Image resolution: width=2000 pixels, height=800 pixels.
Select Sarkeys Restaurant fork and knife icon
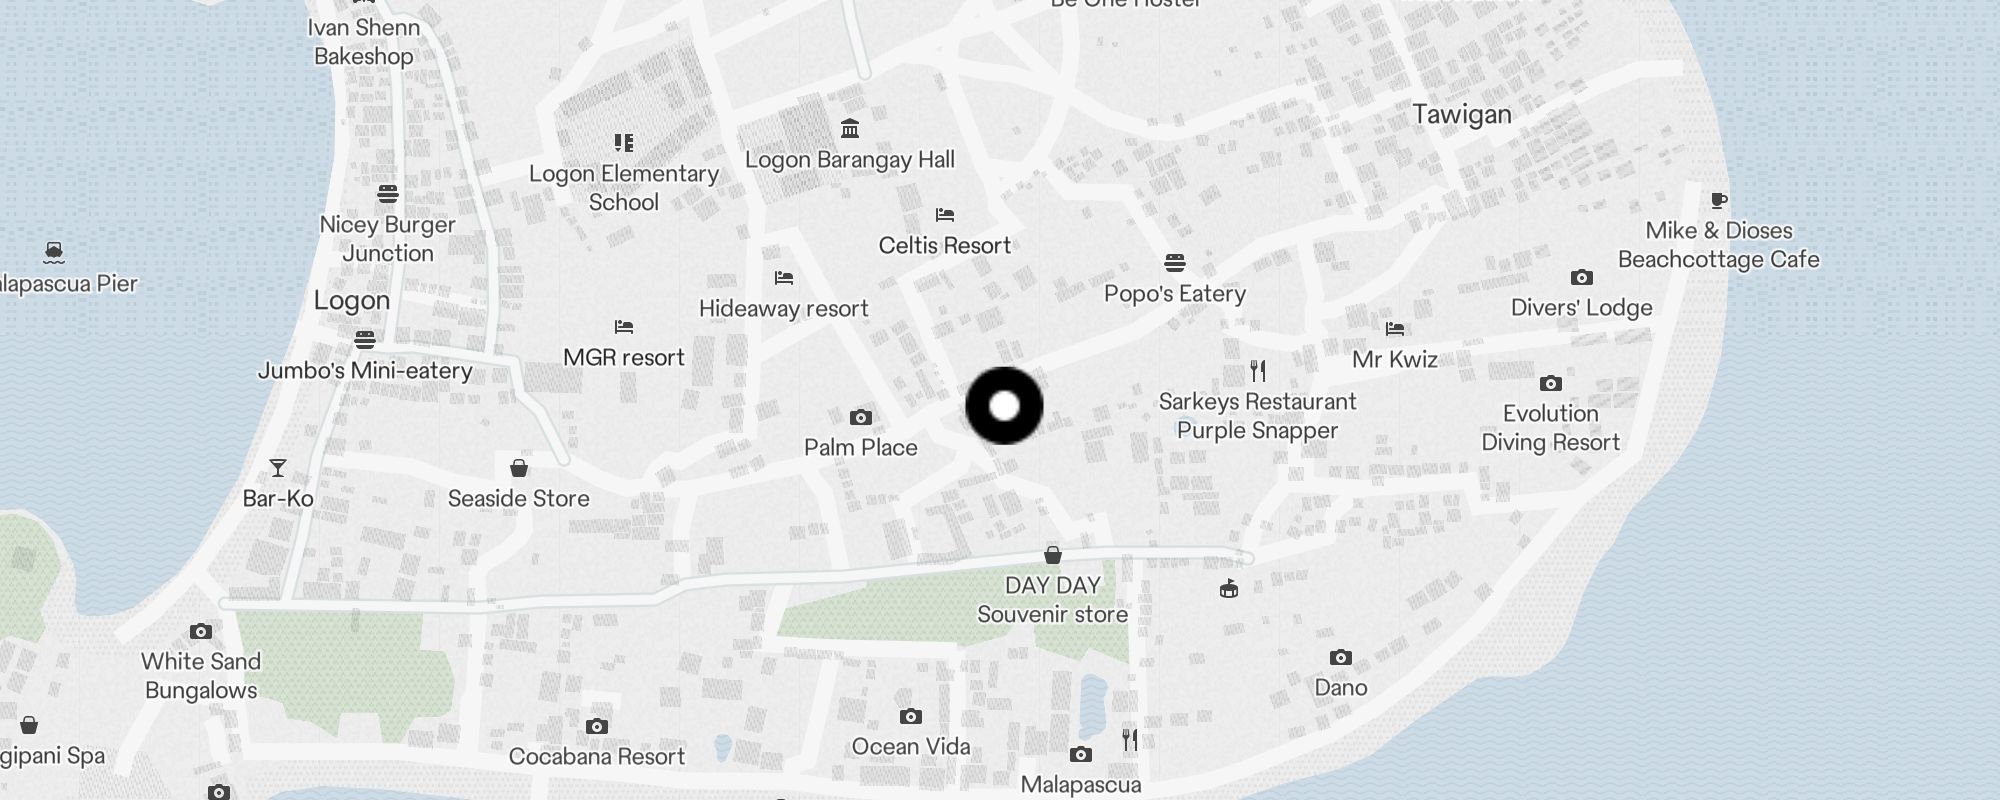tap(1258, 371)
